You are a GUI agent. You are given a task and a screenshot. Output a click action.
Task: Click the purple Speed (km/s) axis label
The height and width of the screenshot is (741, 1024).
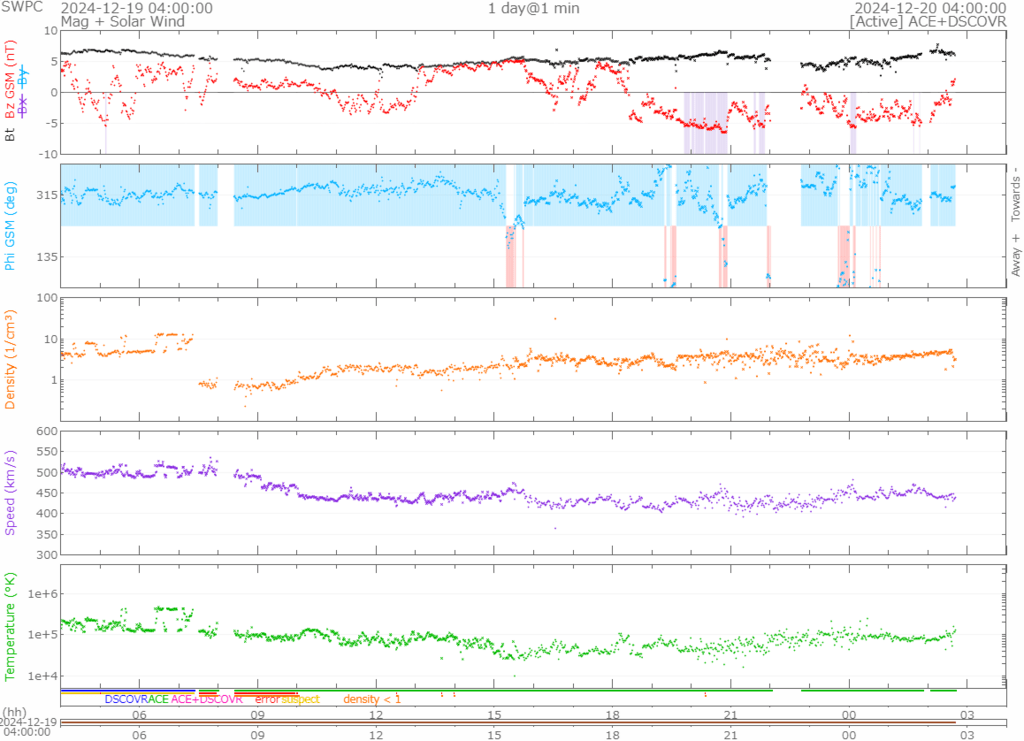point(11,493)
